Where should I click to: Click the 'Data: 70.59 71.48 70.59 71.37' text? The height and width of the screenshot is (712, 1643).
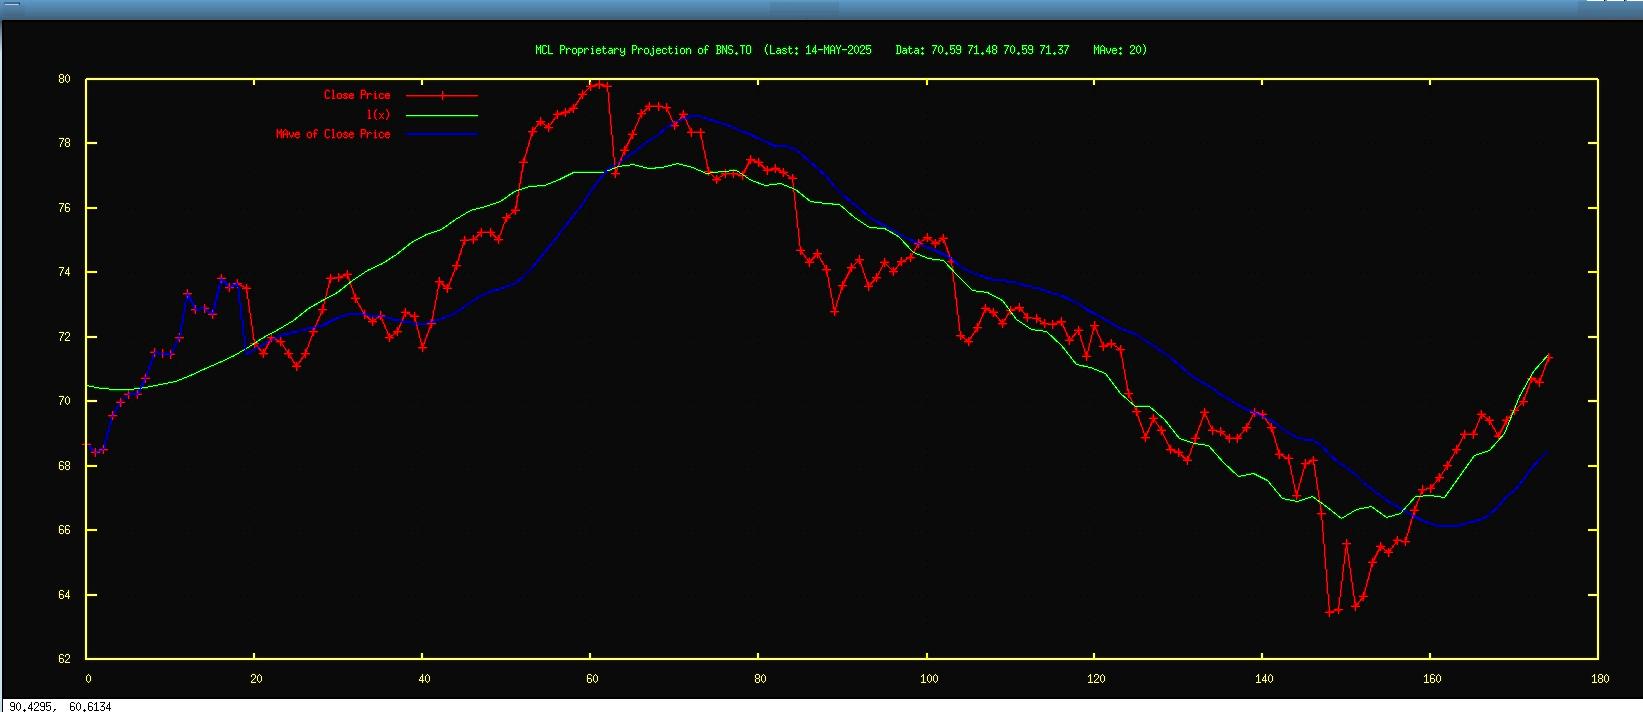982,50
